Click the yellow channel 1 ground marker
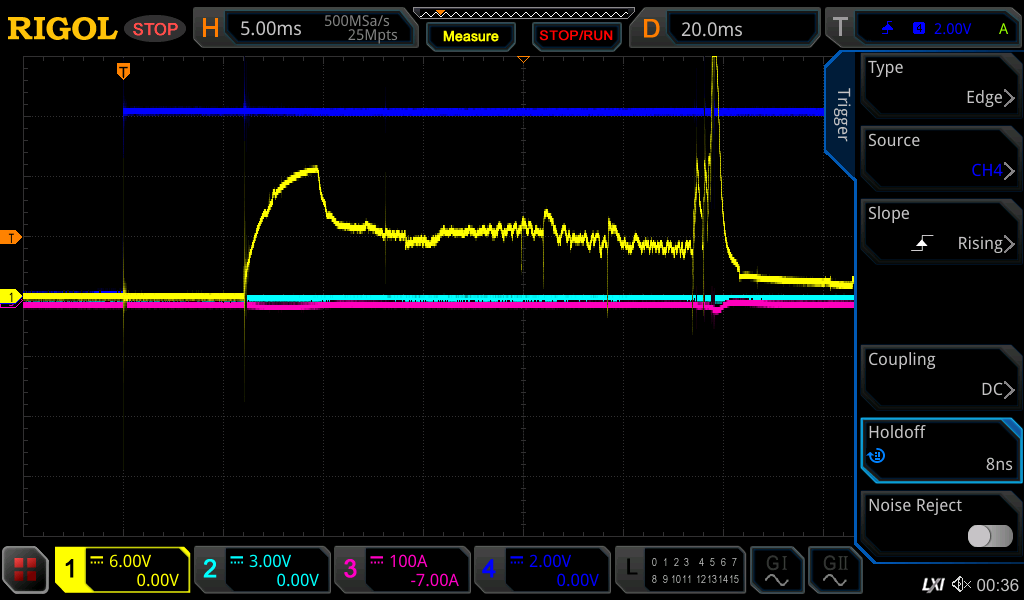This screenshot has height=600, width=1024. [12, 297]
